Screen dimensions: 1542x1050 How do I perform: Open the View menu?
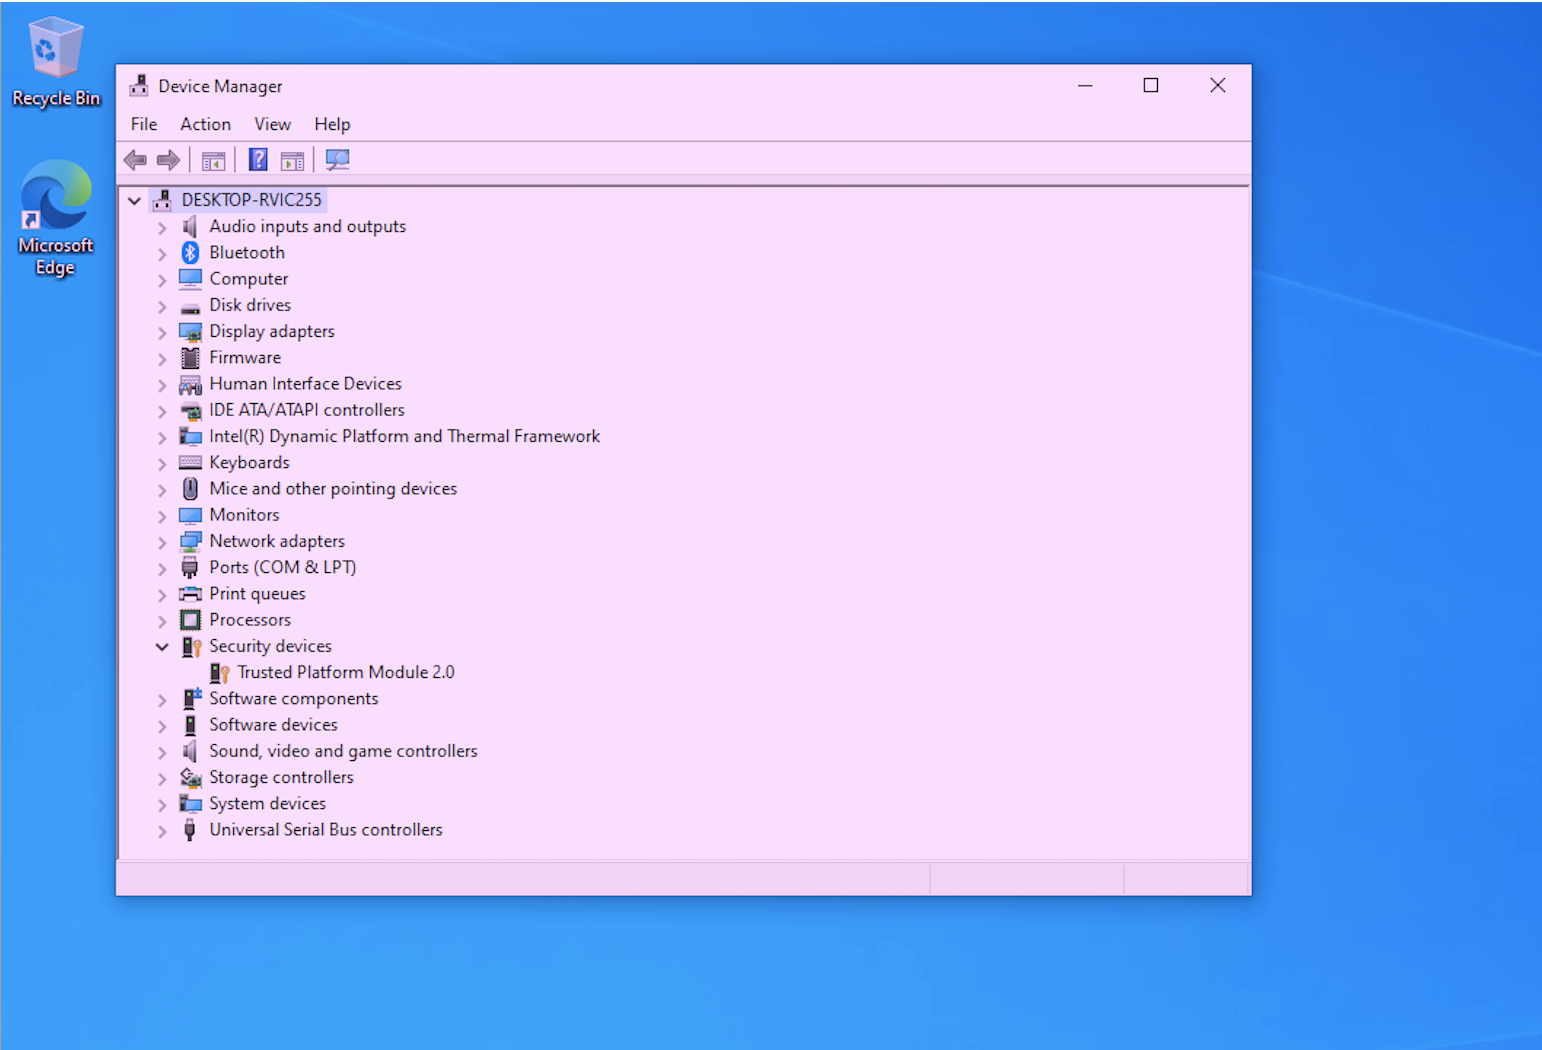(x=272, y=124)
